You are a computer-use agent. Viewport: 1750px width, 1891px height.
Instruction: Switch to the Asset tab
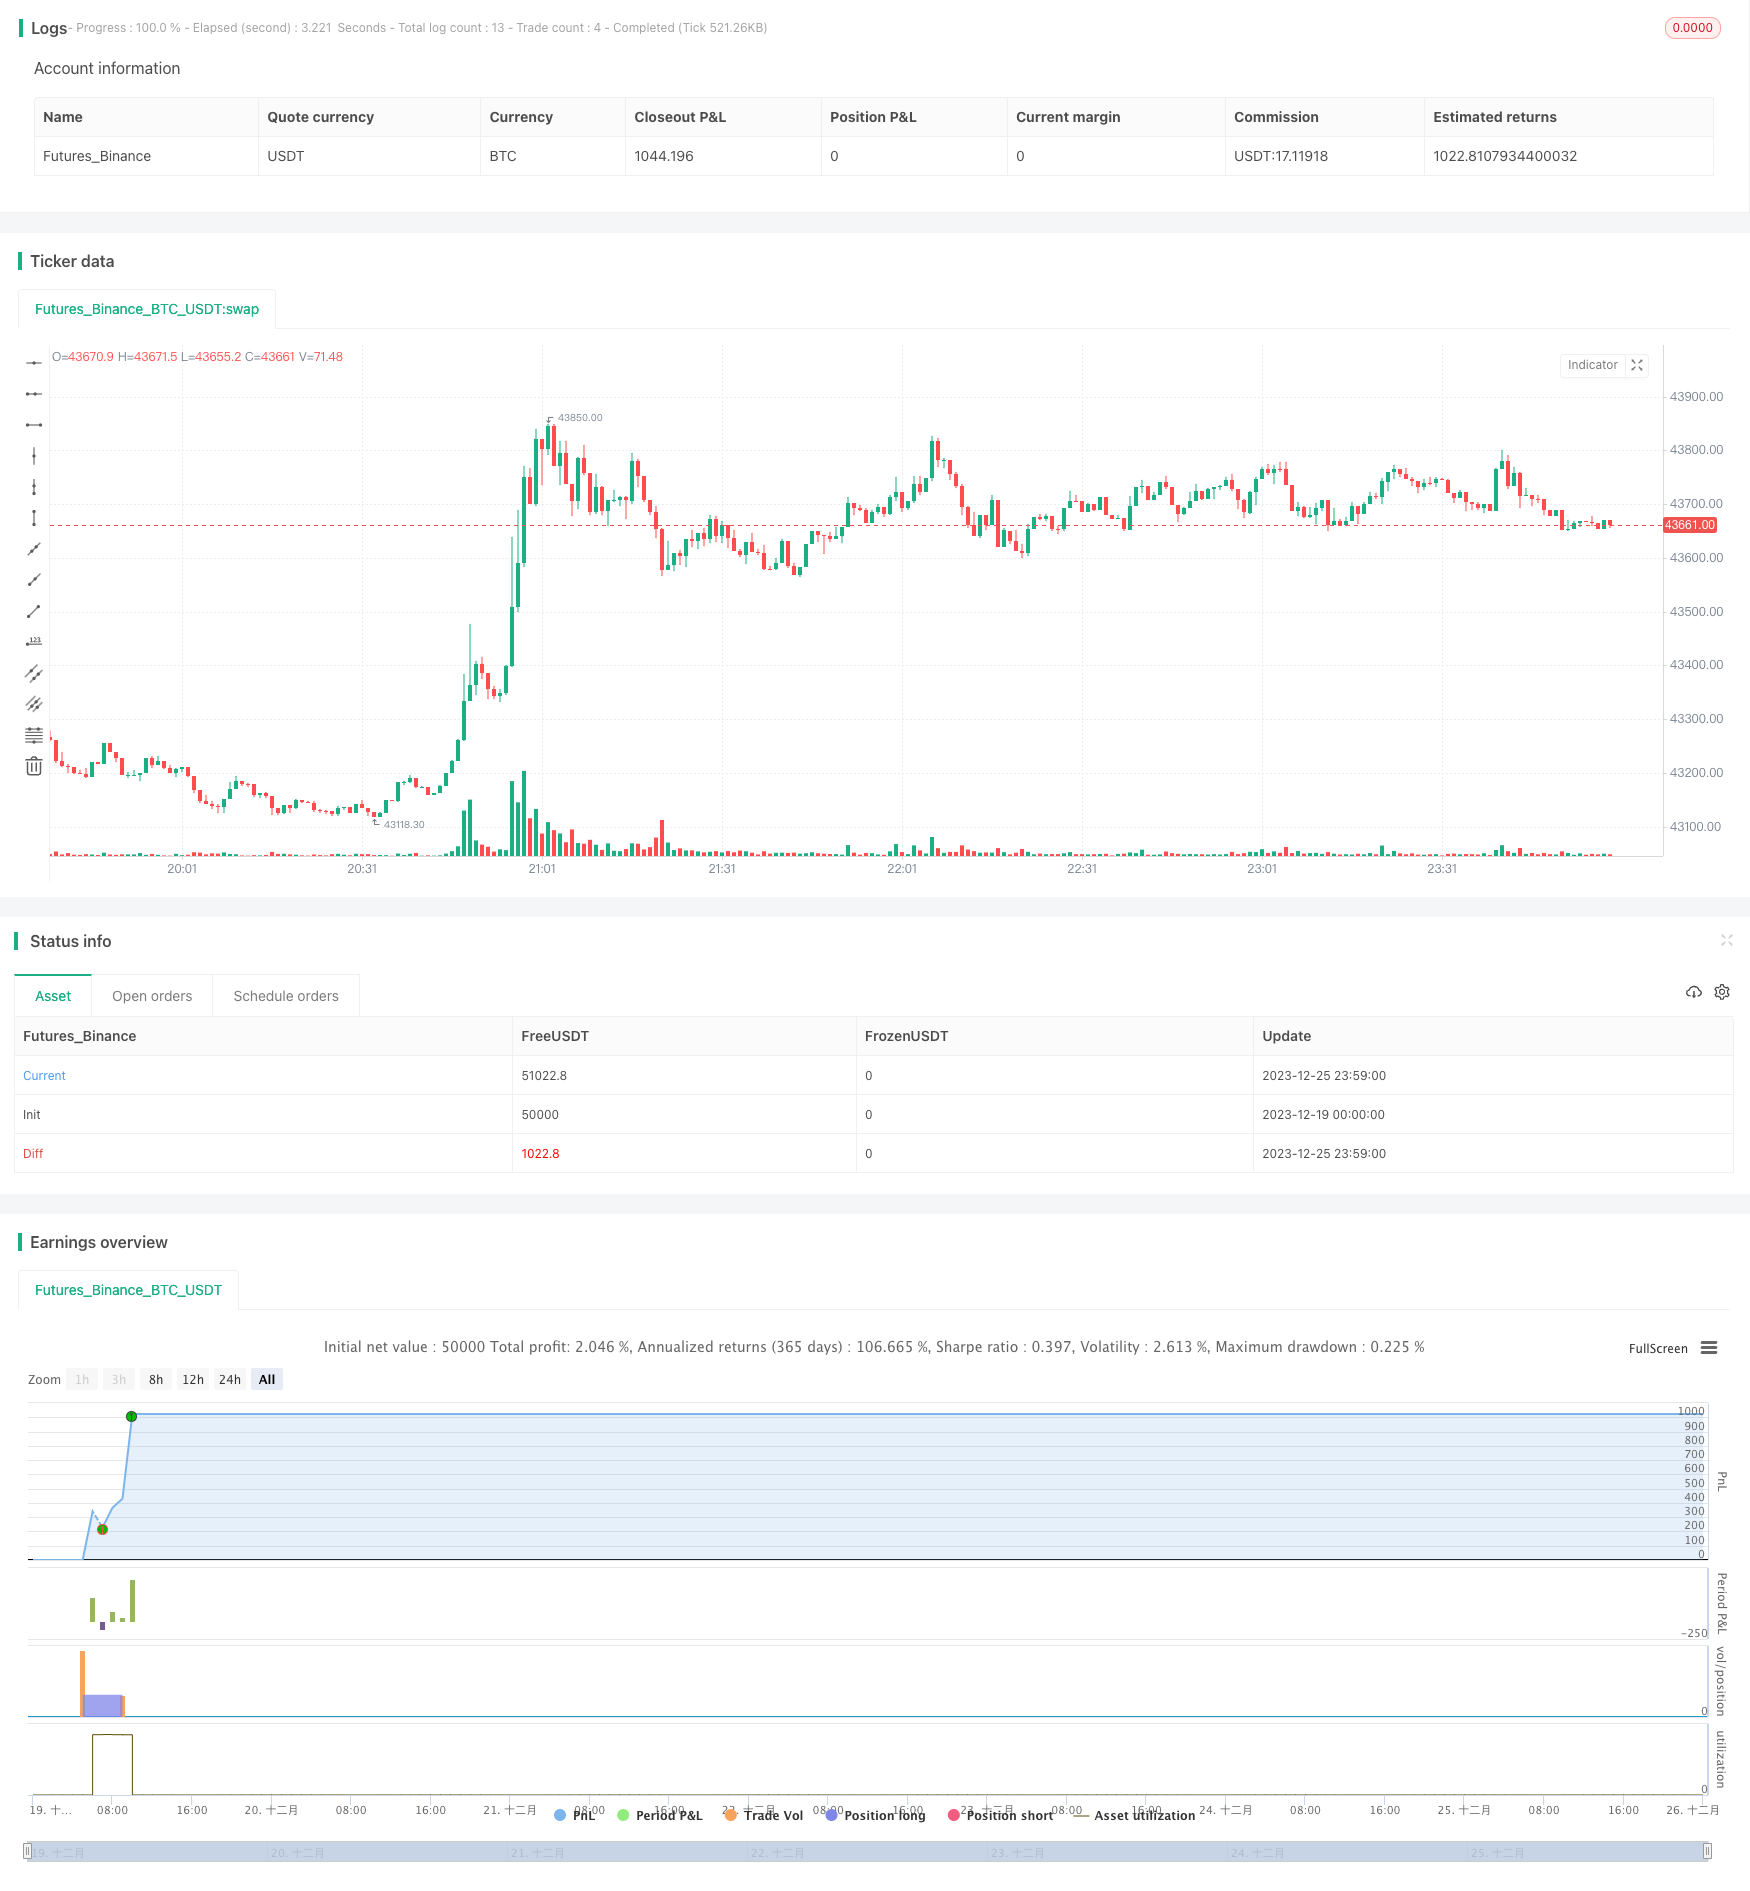(x=53, y=996)
